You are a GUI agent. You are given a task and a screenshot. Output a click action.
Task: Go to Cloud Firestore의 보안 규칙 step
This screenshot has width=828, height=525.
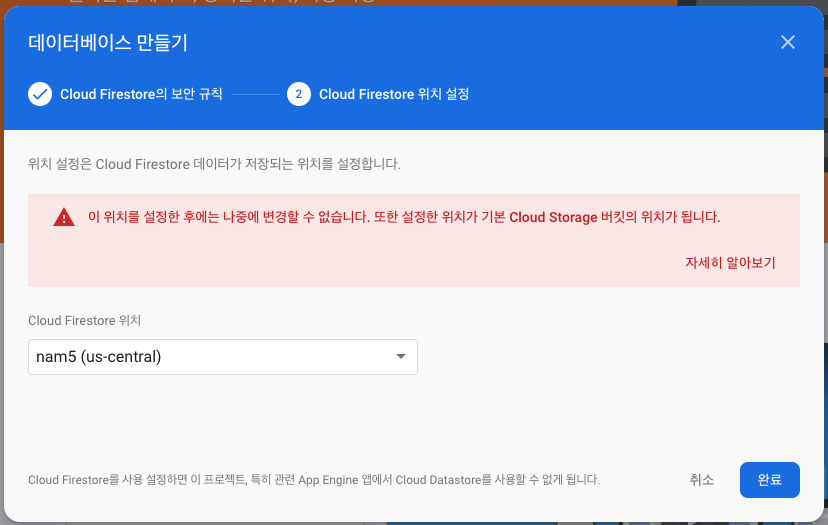141,94
